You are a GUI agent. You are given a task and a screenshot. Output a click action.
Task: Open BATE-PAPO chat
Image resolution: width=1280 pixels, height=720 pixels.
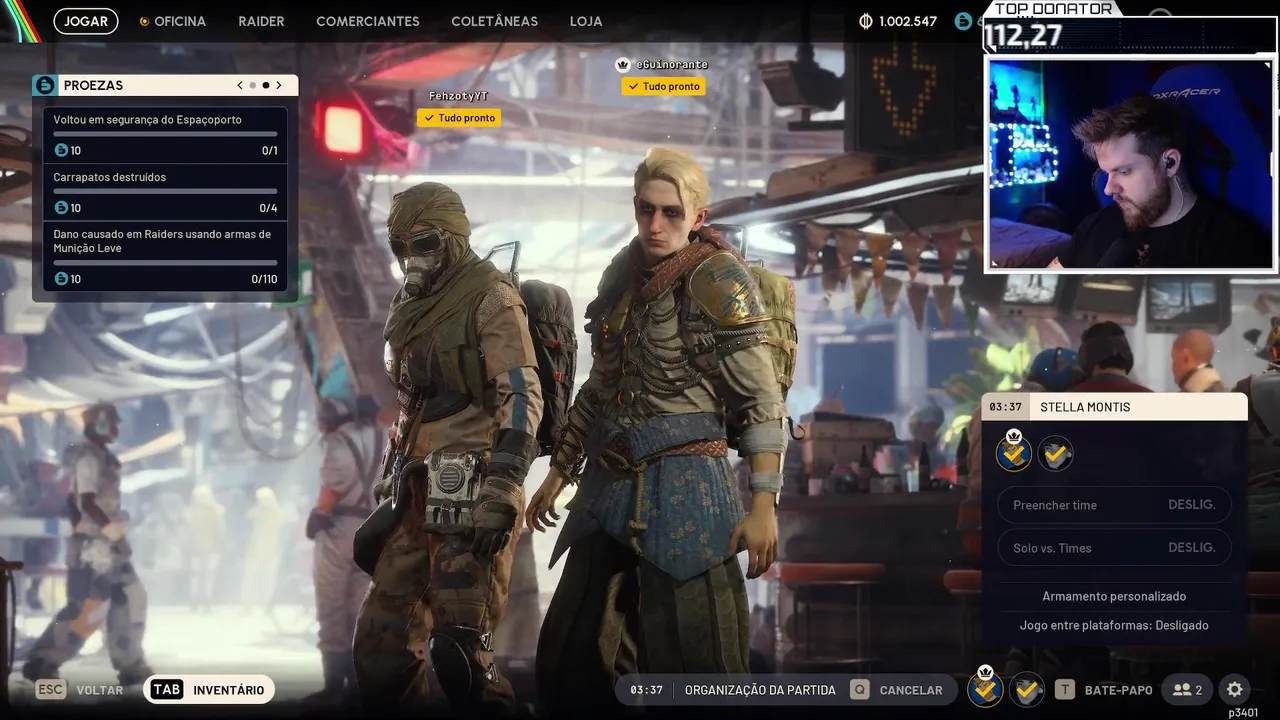coord(1119,690)
